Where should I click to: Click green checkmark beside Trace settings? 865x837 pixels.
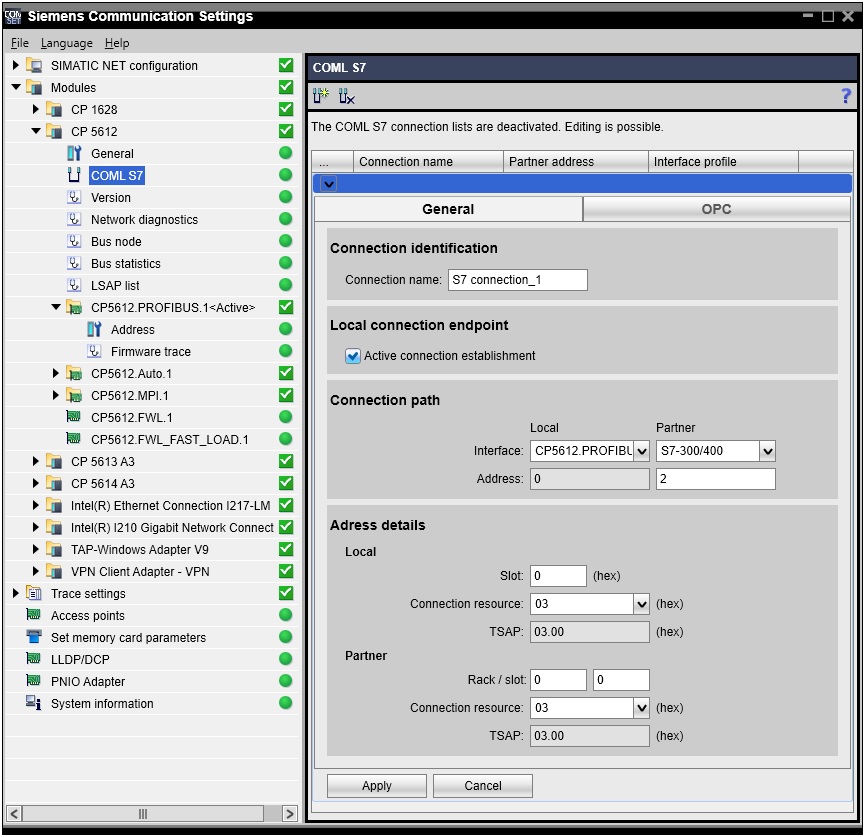click(x=286, y=594)
